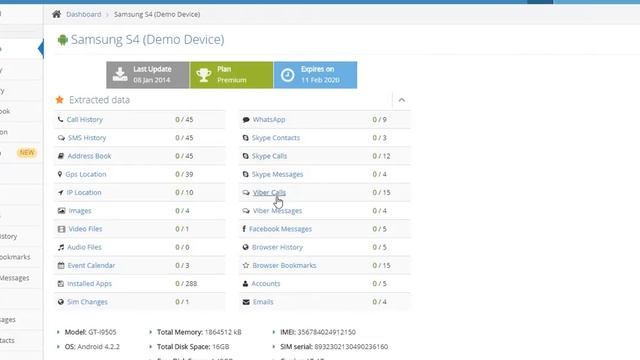Click the globe icon beside Browser History

coord(245,247)
